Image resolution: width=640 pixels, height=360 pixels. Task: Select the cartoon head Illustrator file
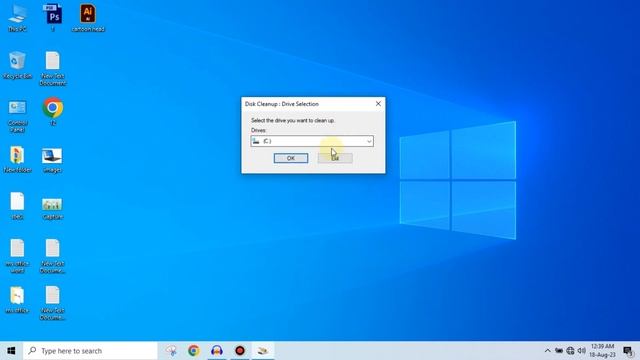click(x=88, y=18)
